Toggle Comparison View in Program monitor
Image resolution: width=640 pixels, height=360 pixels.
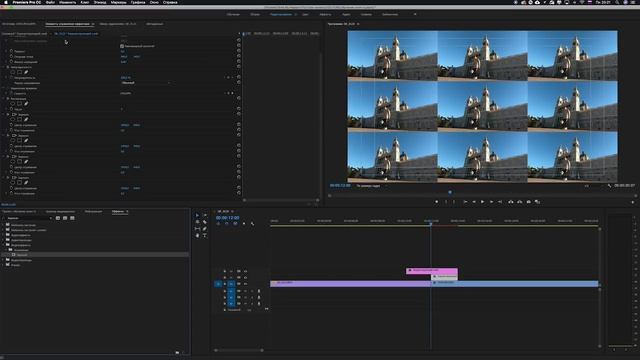coord(538,202)
